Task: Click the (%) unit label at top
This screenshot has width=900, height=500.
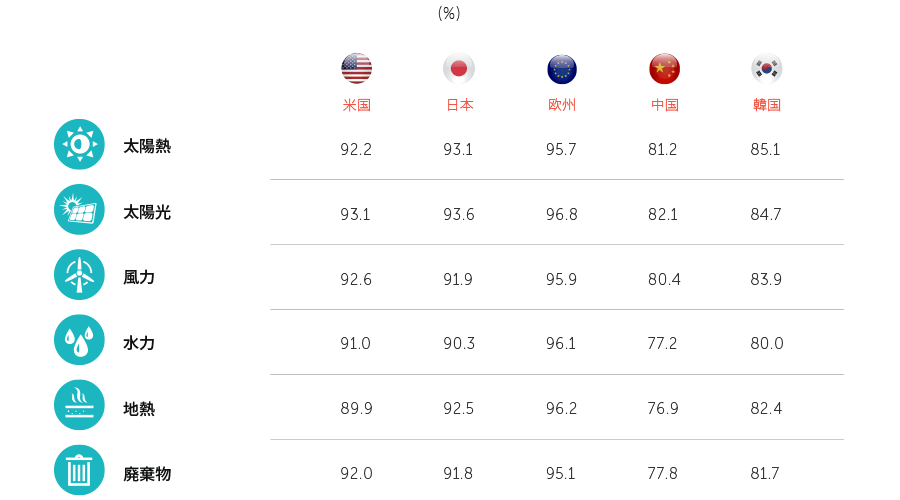Action: 449,13
